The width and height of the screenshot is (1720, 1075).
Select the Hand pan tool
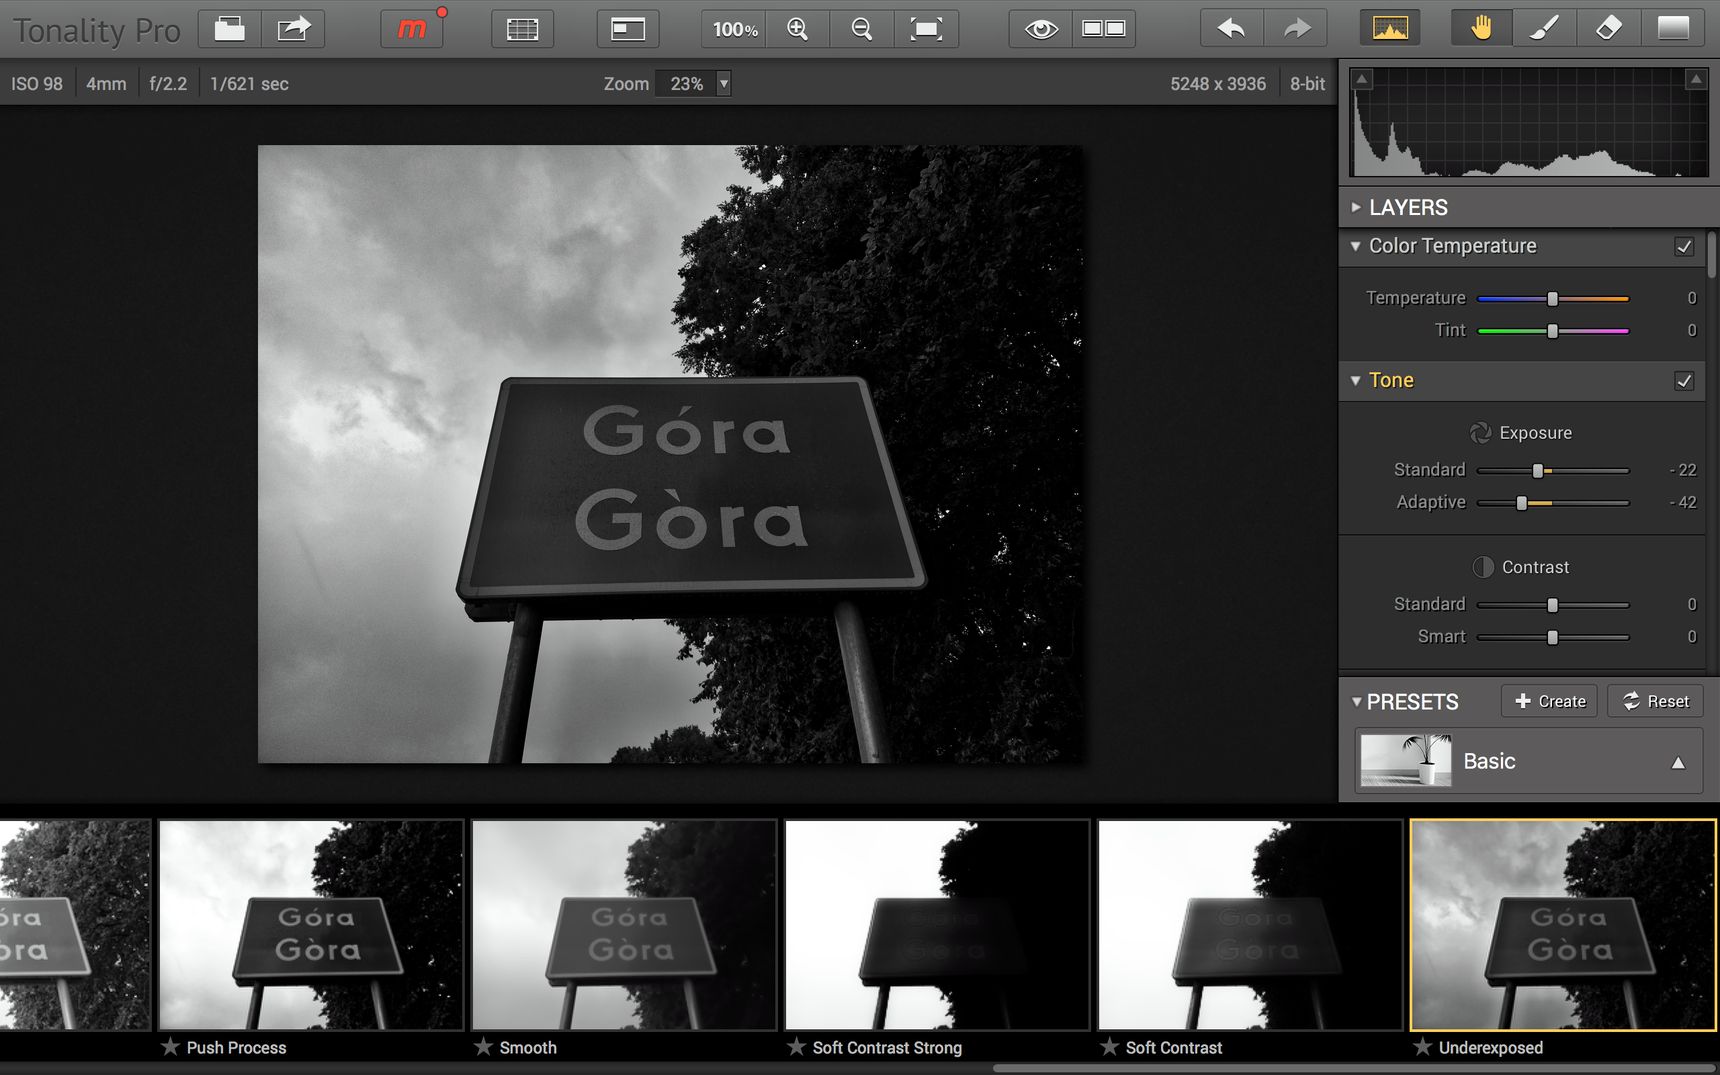(1482, 29)
